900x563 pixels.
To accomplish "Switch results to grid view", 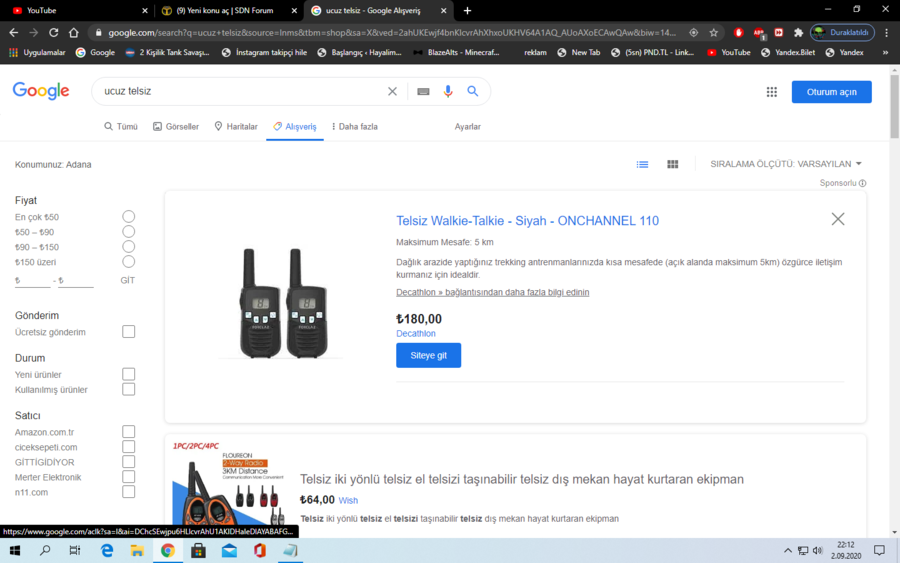I will click(x=673, y=164).
